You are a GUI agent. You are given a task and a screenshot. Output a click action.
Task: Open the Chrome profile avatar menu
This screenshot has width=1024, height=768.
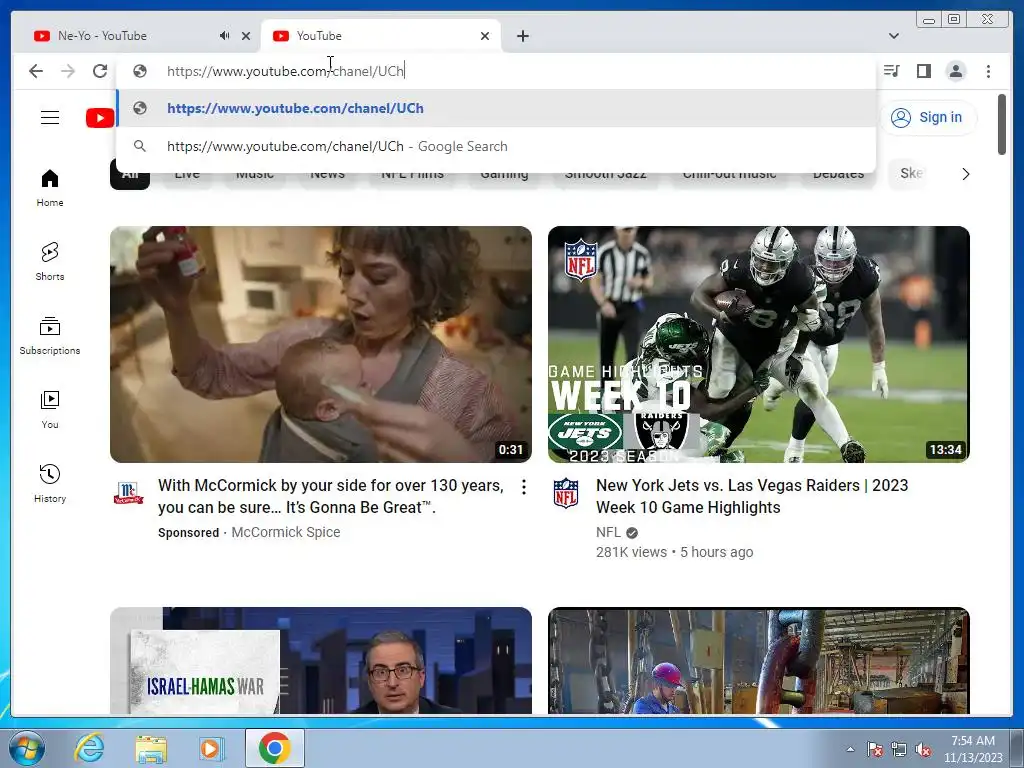coord(956,71)
